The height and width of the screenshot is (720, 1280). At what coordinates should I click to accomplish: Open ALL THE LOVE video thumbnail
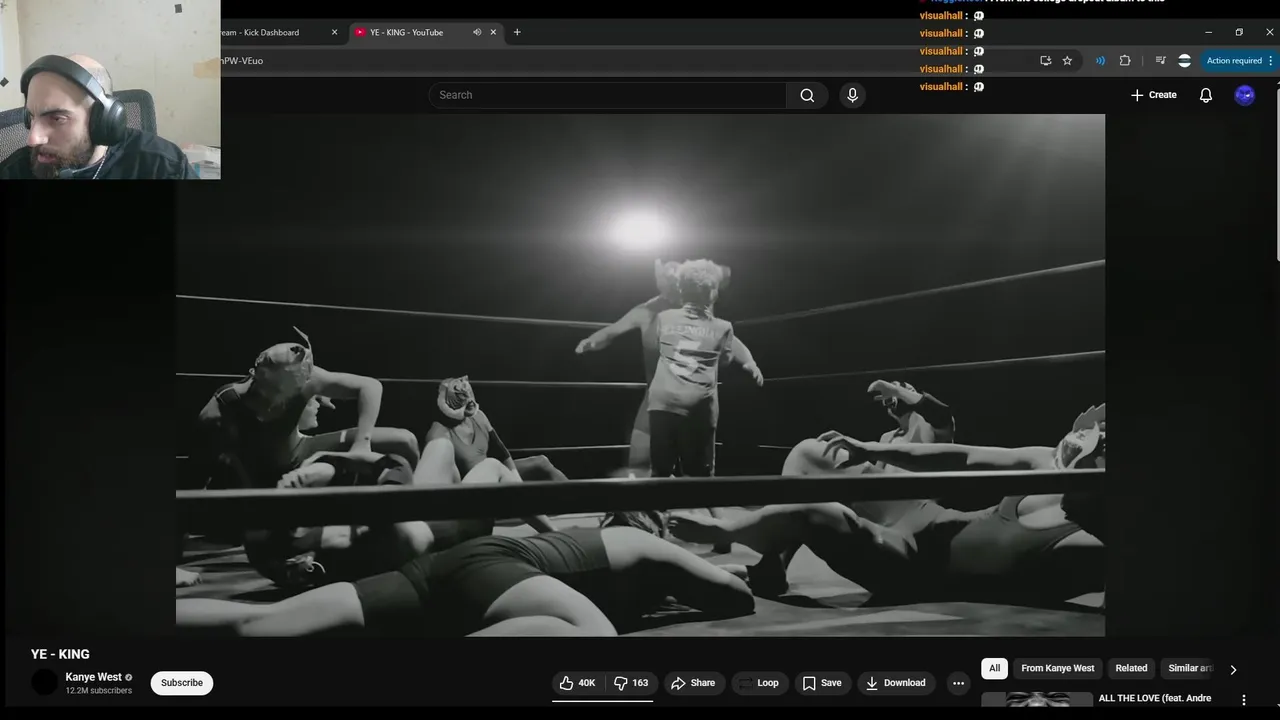[x=1037, y=701]
